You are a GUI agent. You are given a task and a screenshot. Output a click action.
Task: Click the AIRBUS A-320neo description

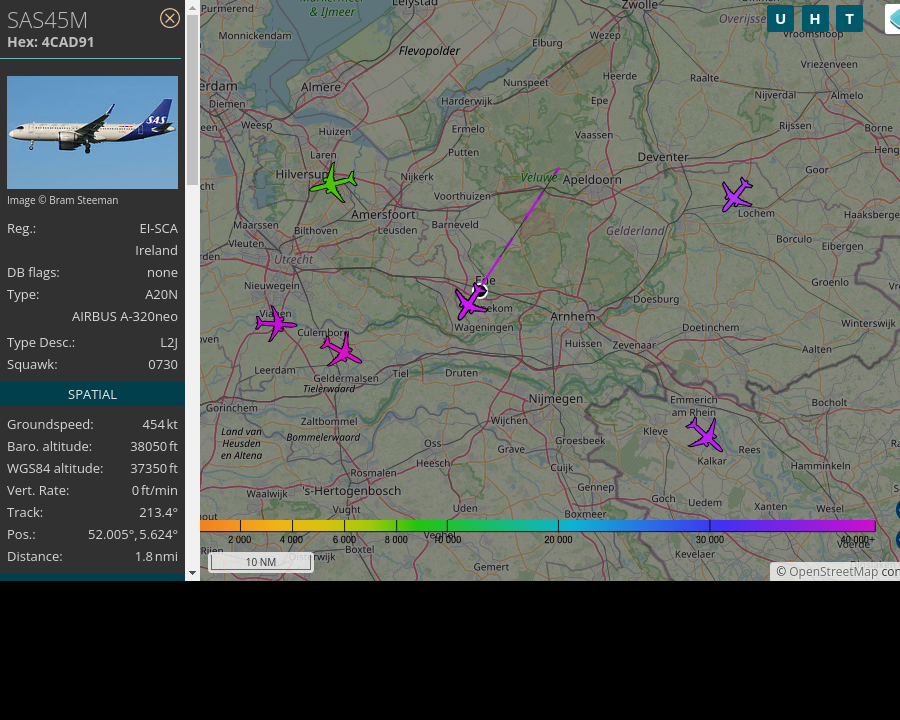pos(125,316)
